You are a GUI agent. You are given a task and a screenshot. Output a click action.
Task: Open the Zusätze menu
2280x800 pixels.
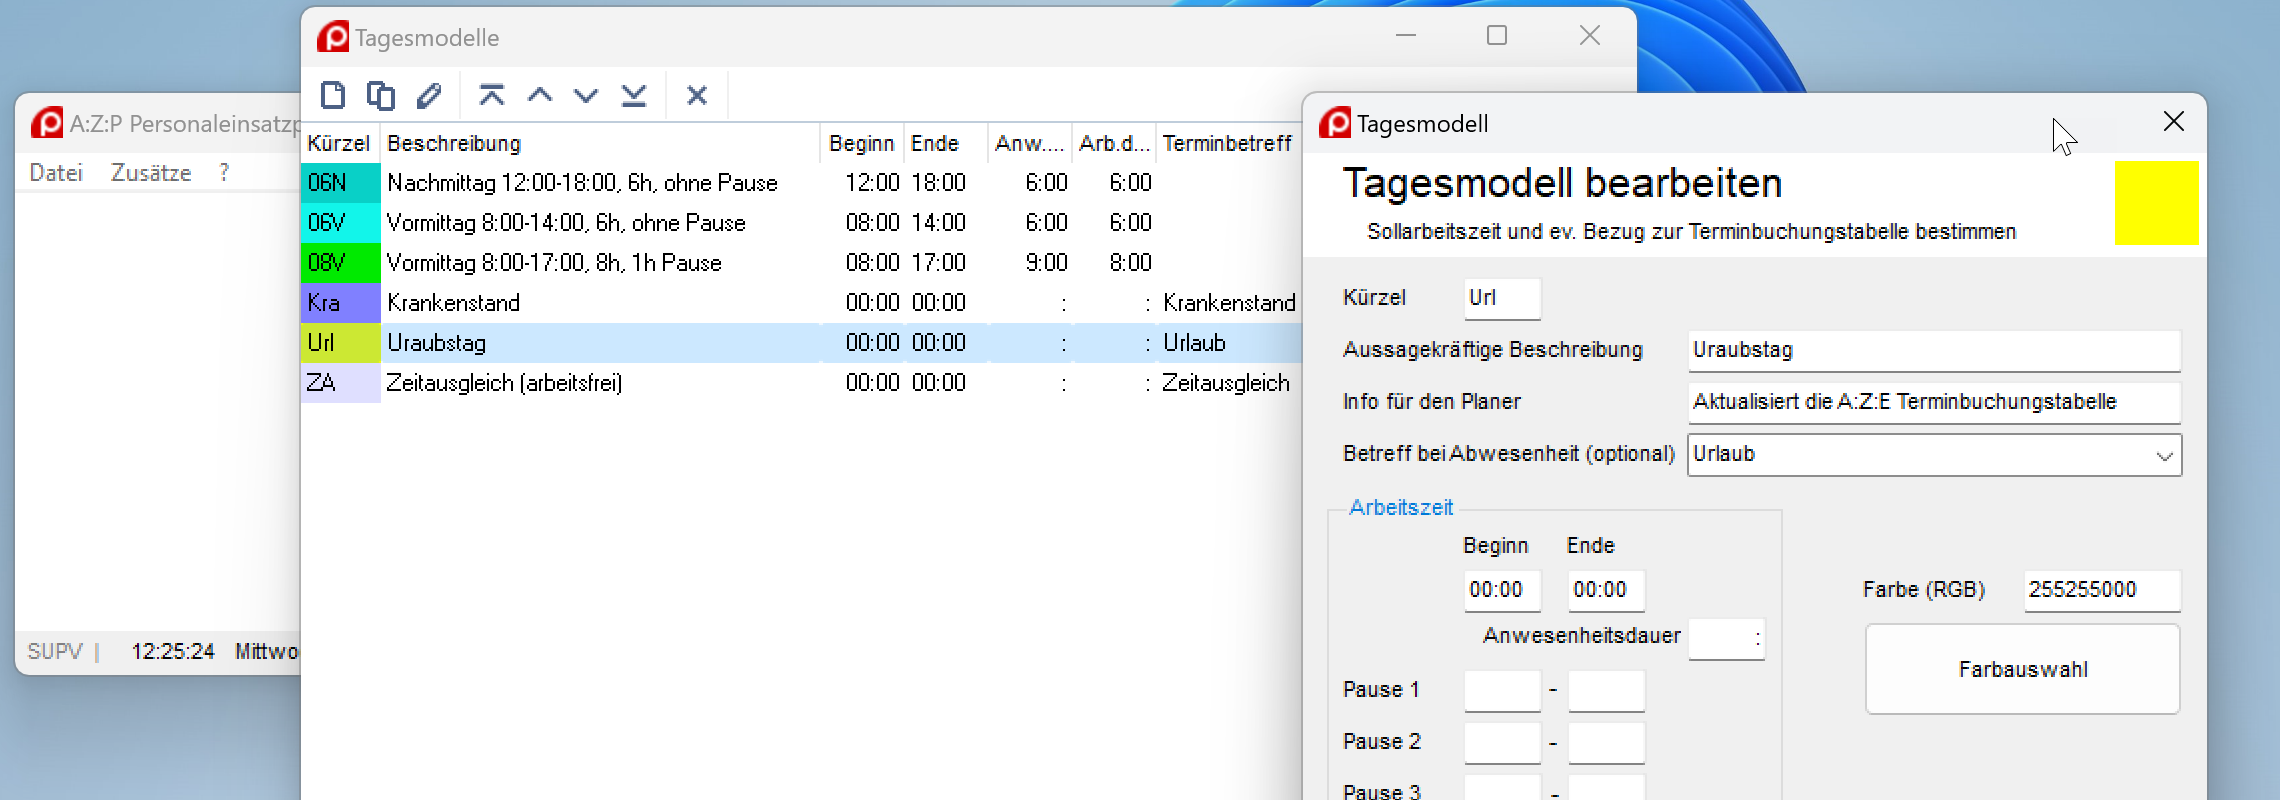click(x=151, y=173)
